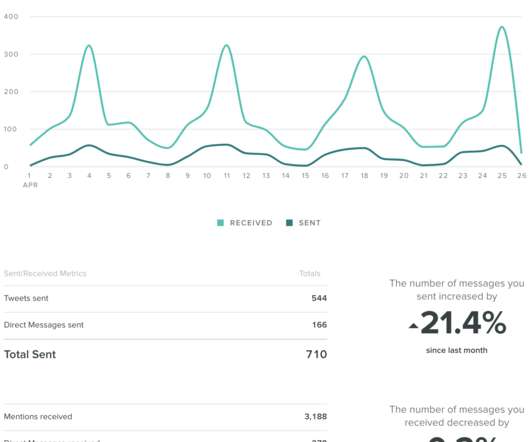Screen dimensions: 530x442
Task: Select the Mentions received row label
Action: pyautogui.click(x=38, y=416)
